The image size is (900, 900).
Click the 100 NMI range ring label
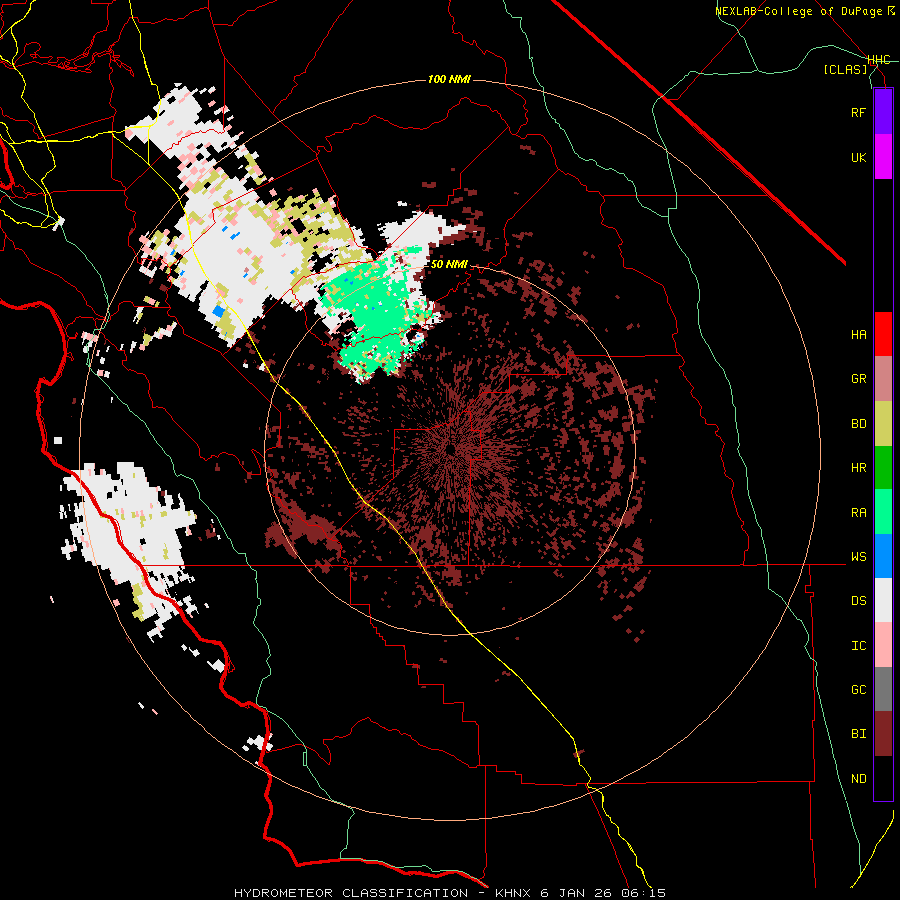[449, 79]
